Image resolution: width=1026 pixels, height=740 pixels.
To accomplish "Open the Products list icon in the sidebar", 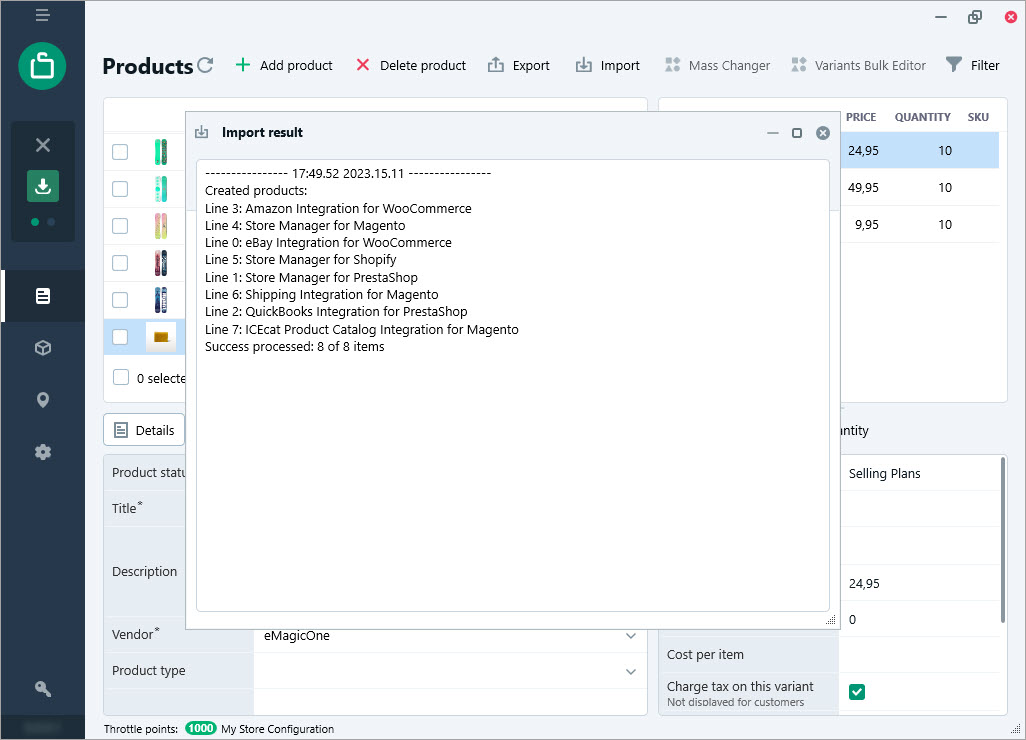I will coord(43,296).
